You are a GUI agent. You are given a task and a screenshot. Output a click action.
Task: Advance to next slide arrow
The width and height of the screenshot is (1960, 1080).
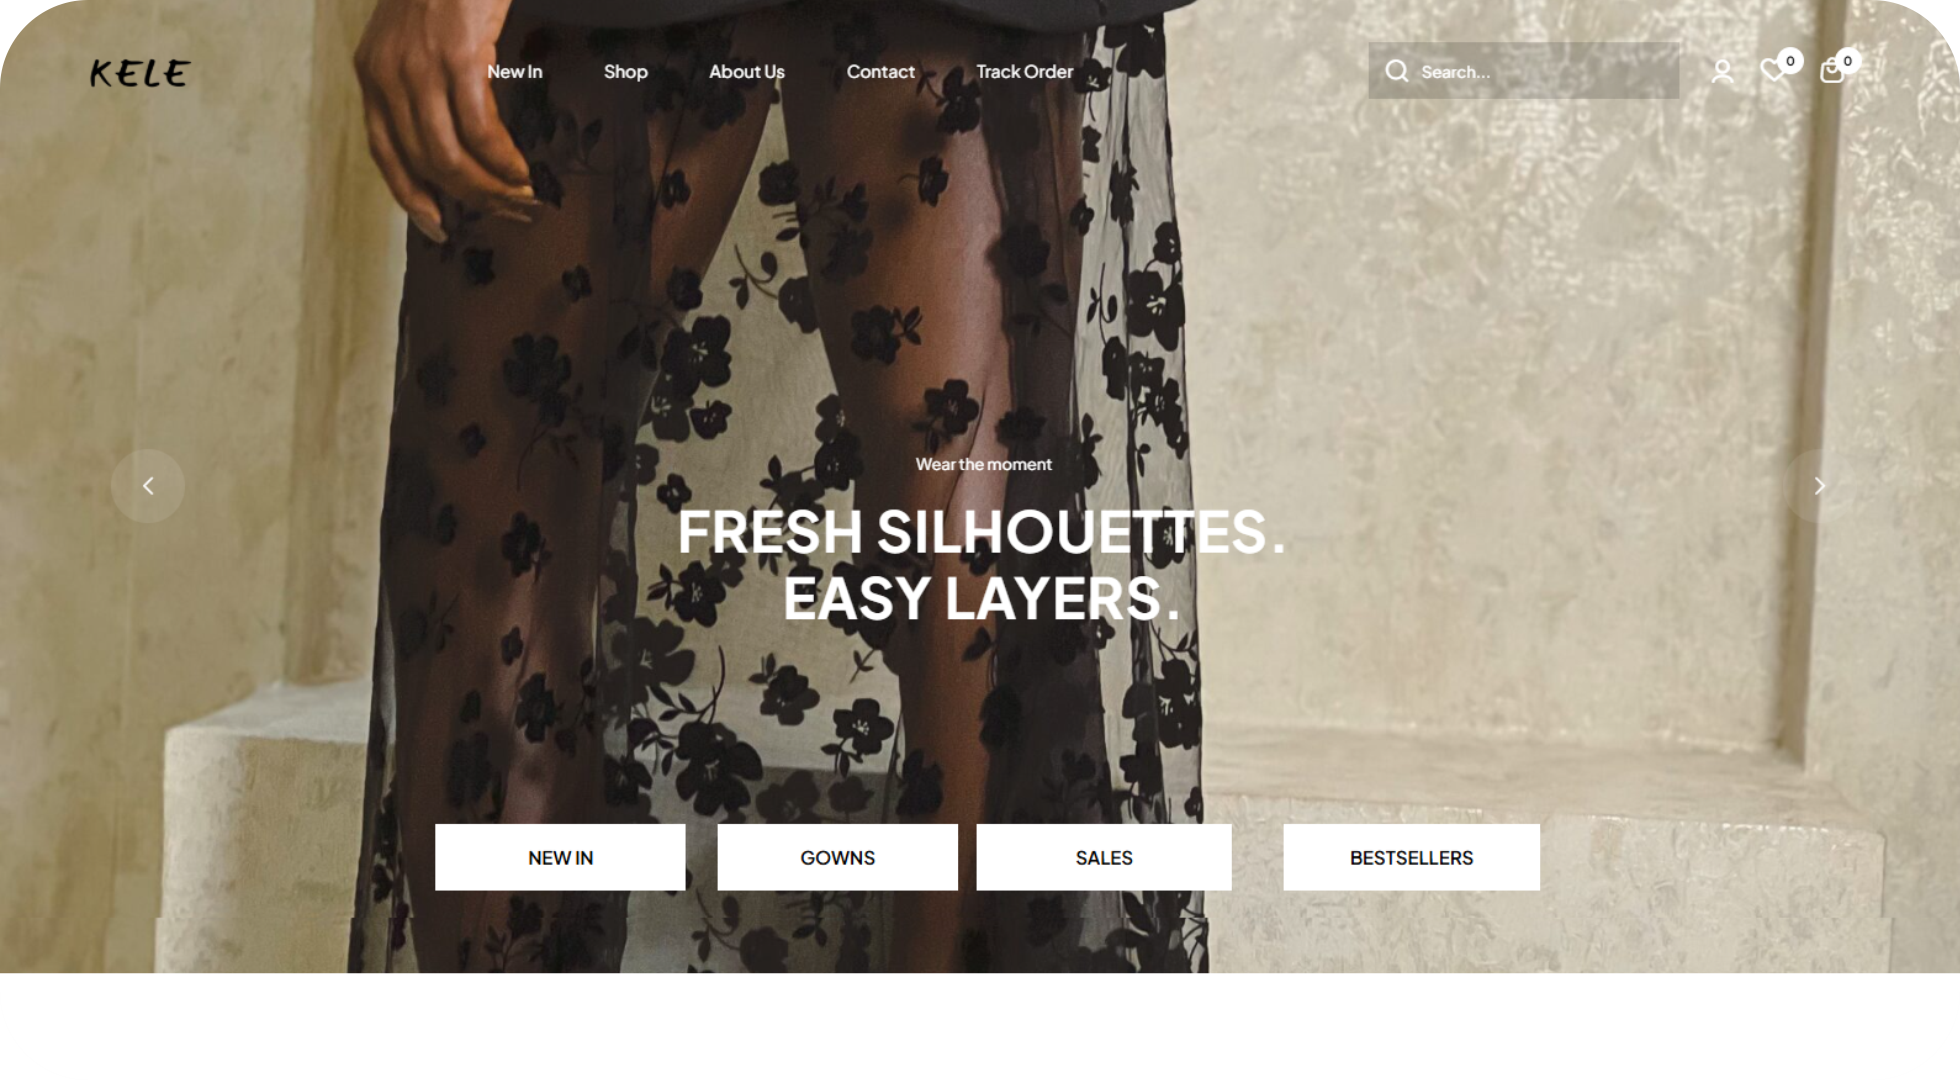[x=1819, y=486]
